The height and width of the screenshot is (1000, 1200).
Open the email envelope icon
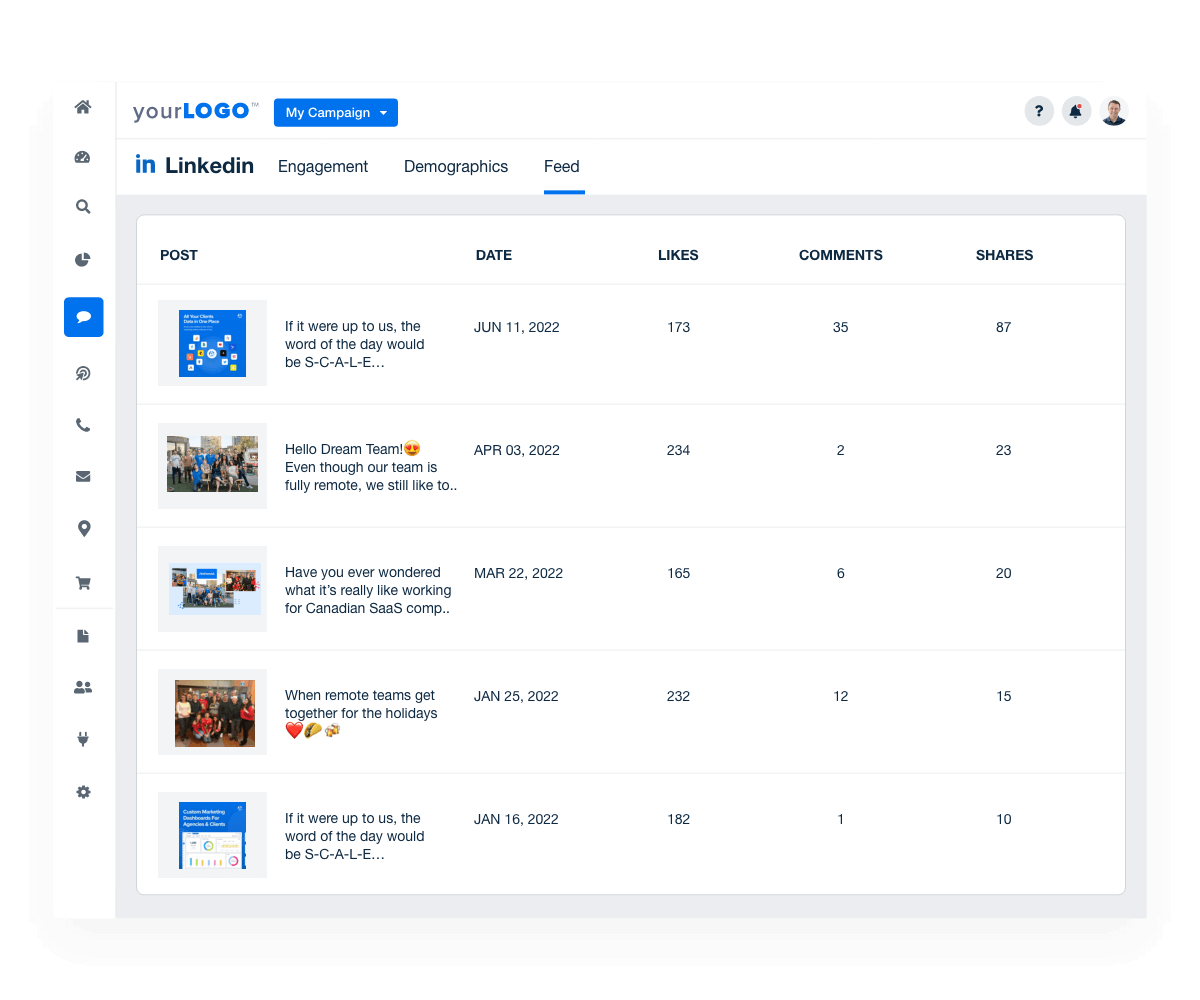point(83,477)
